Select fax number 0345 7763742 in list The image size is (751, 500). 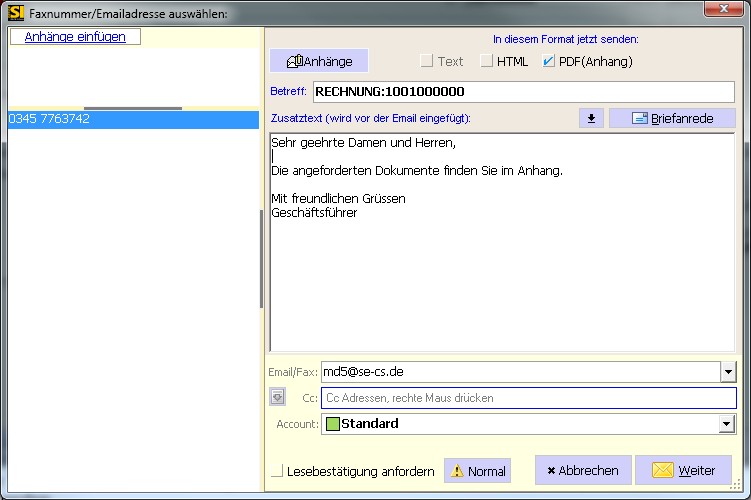(x=133, y=119)
